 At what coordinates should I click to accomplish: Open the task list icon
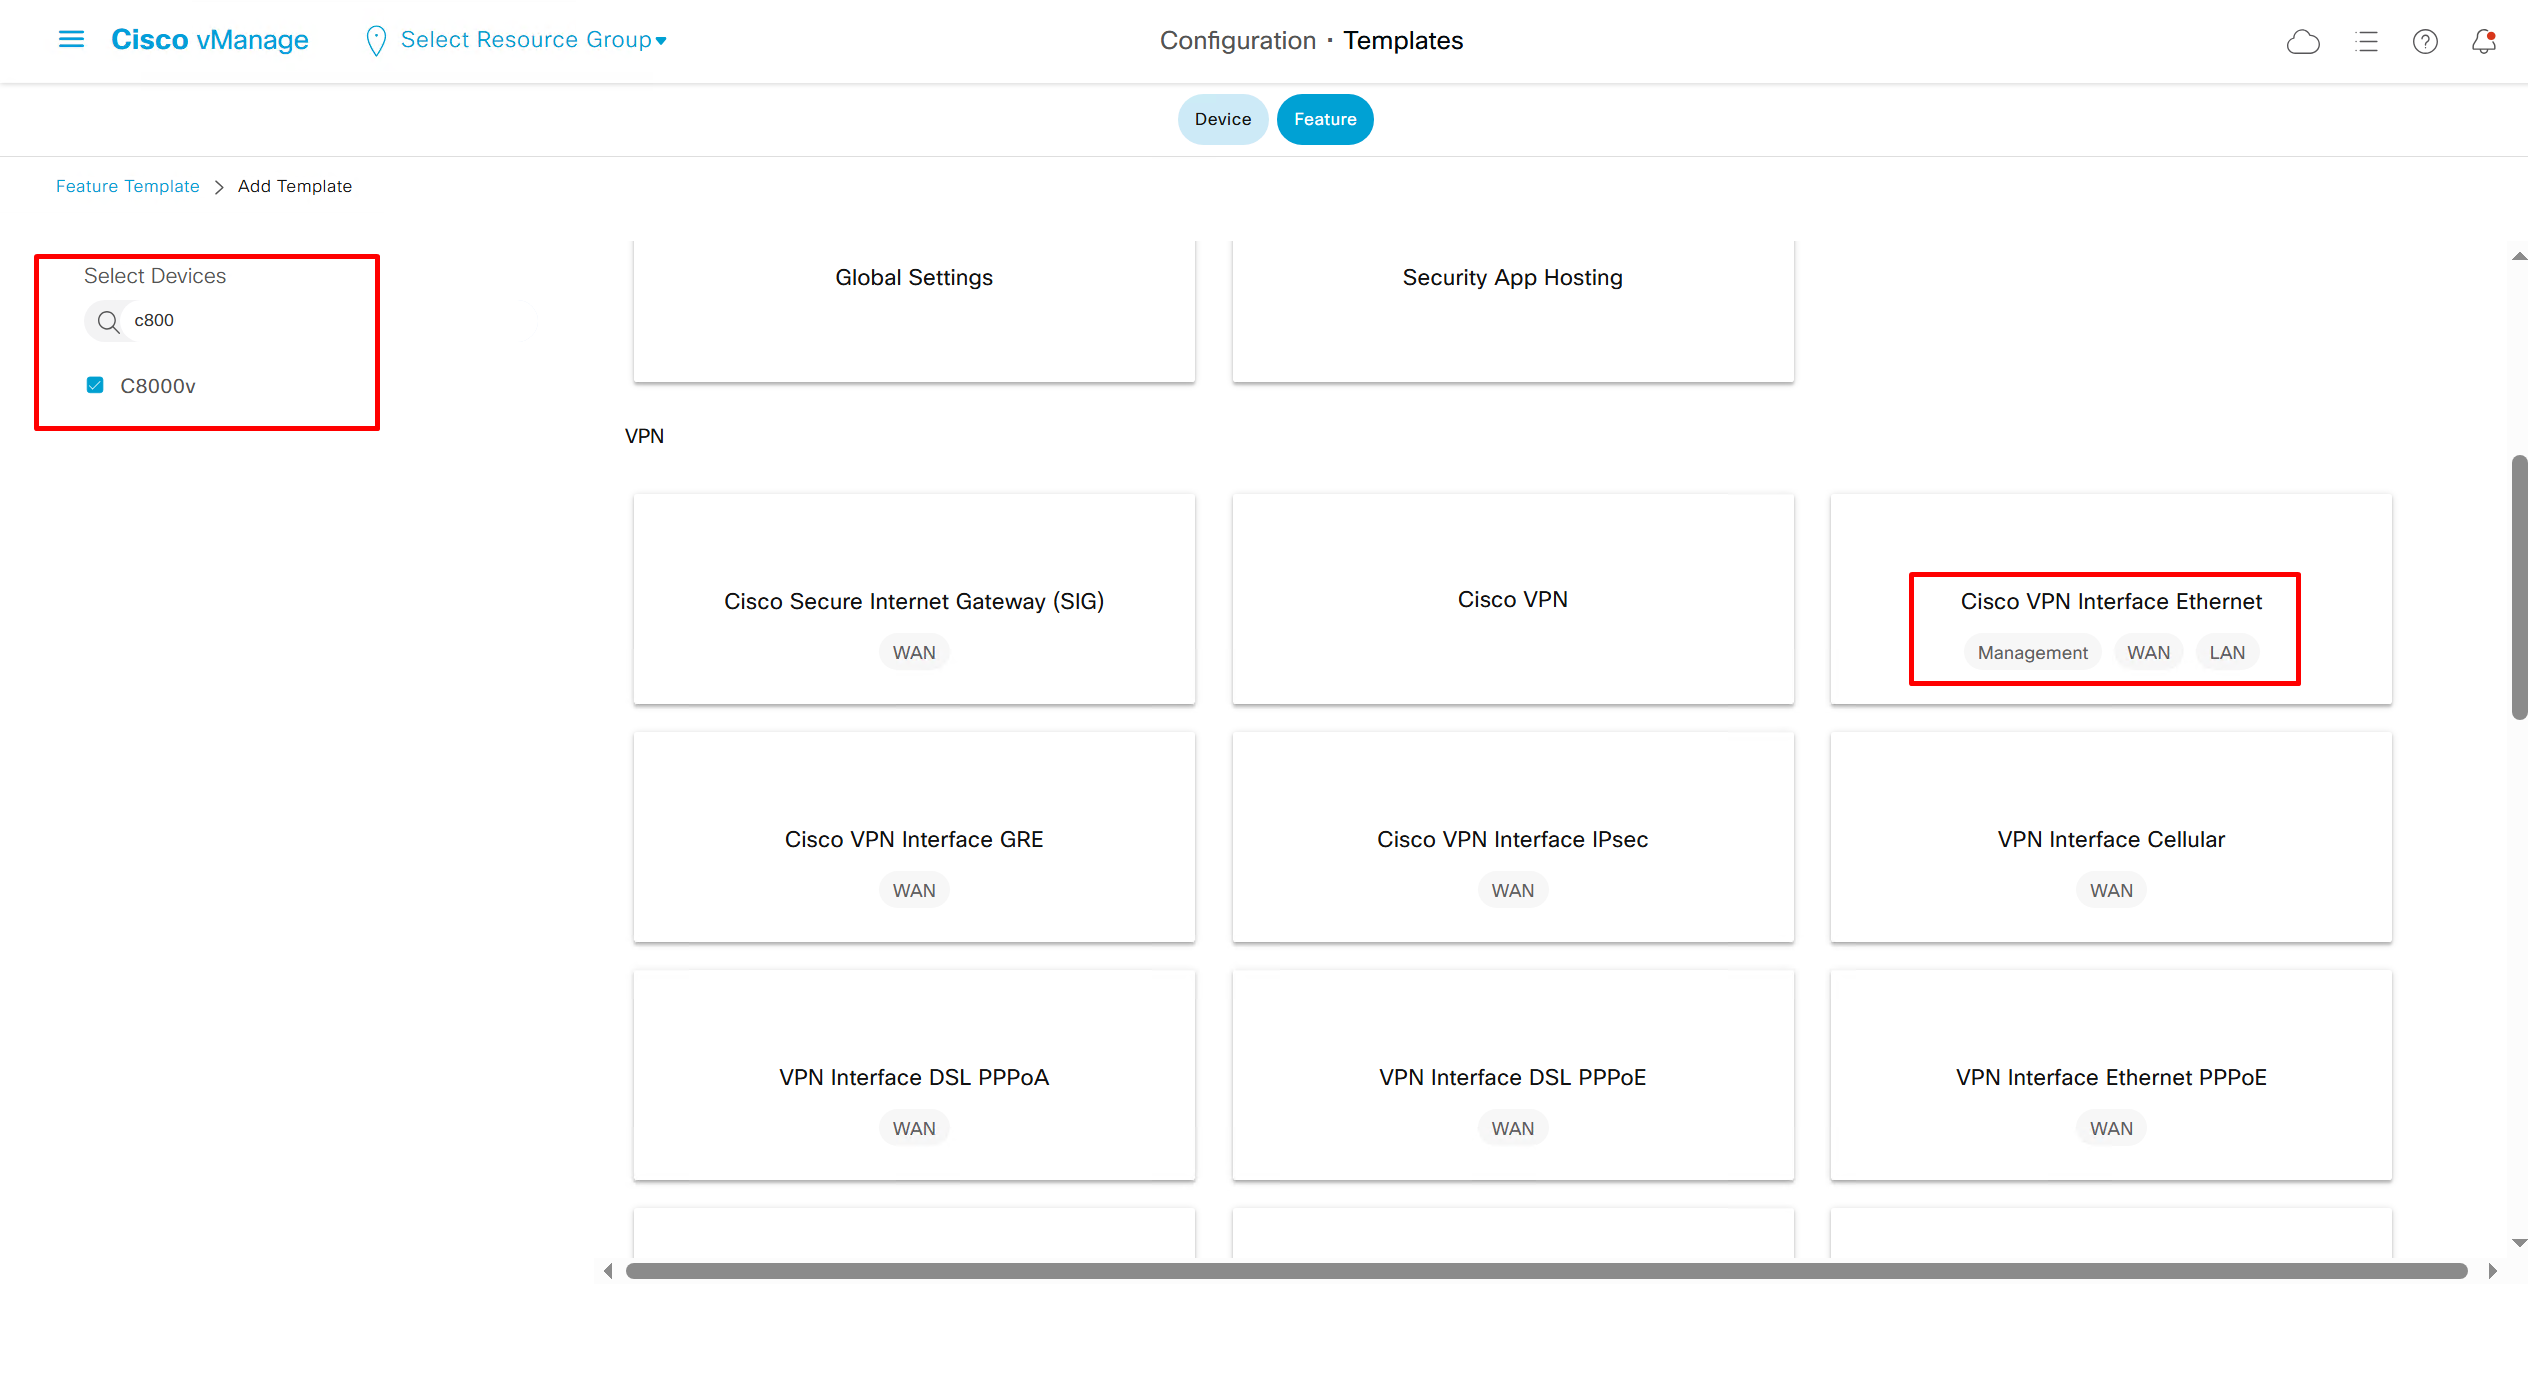tap(2366, 41)
